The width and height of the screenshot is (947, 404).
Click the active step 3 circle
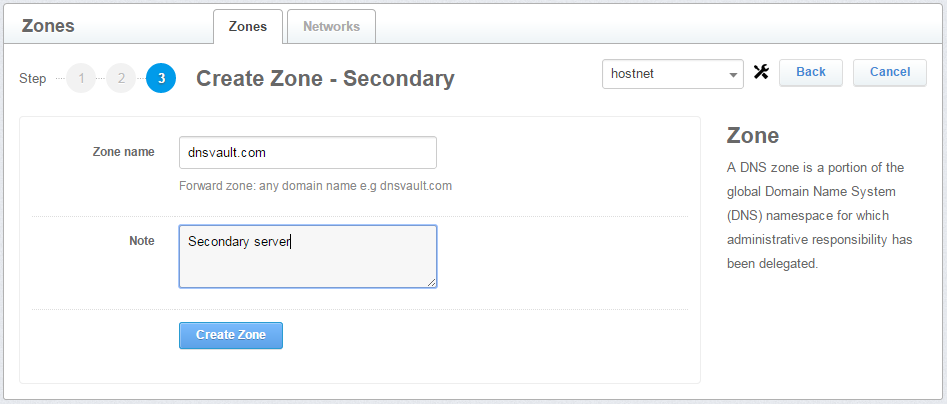point(161,78)
